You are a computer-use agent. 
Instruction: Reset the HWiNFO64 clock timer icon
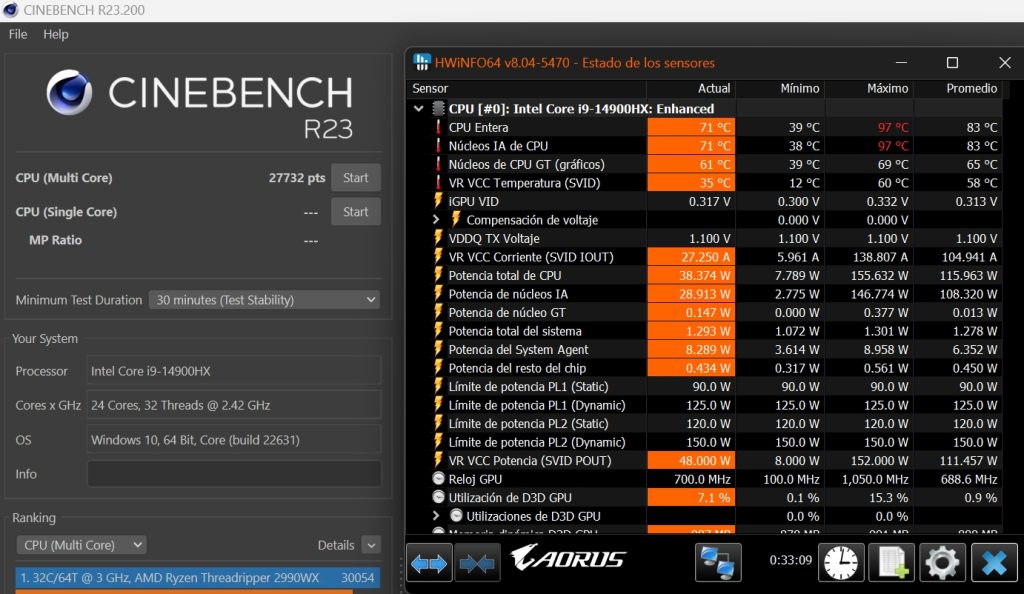point(840,562)
